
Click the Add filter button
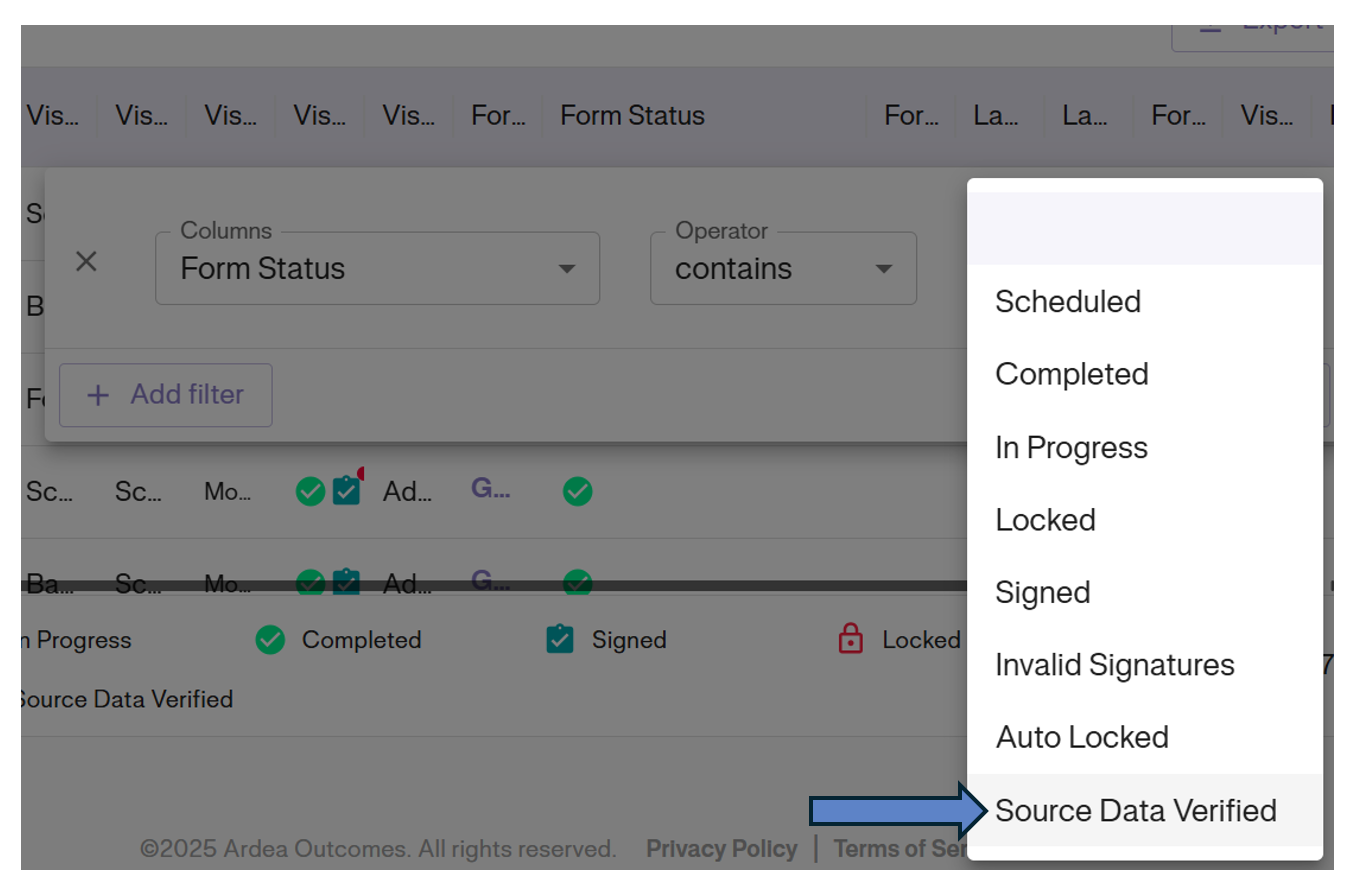[166, 395]
